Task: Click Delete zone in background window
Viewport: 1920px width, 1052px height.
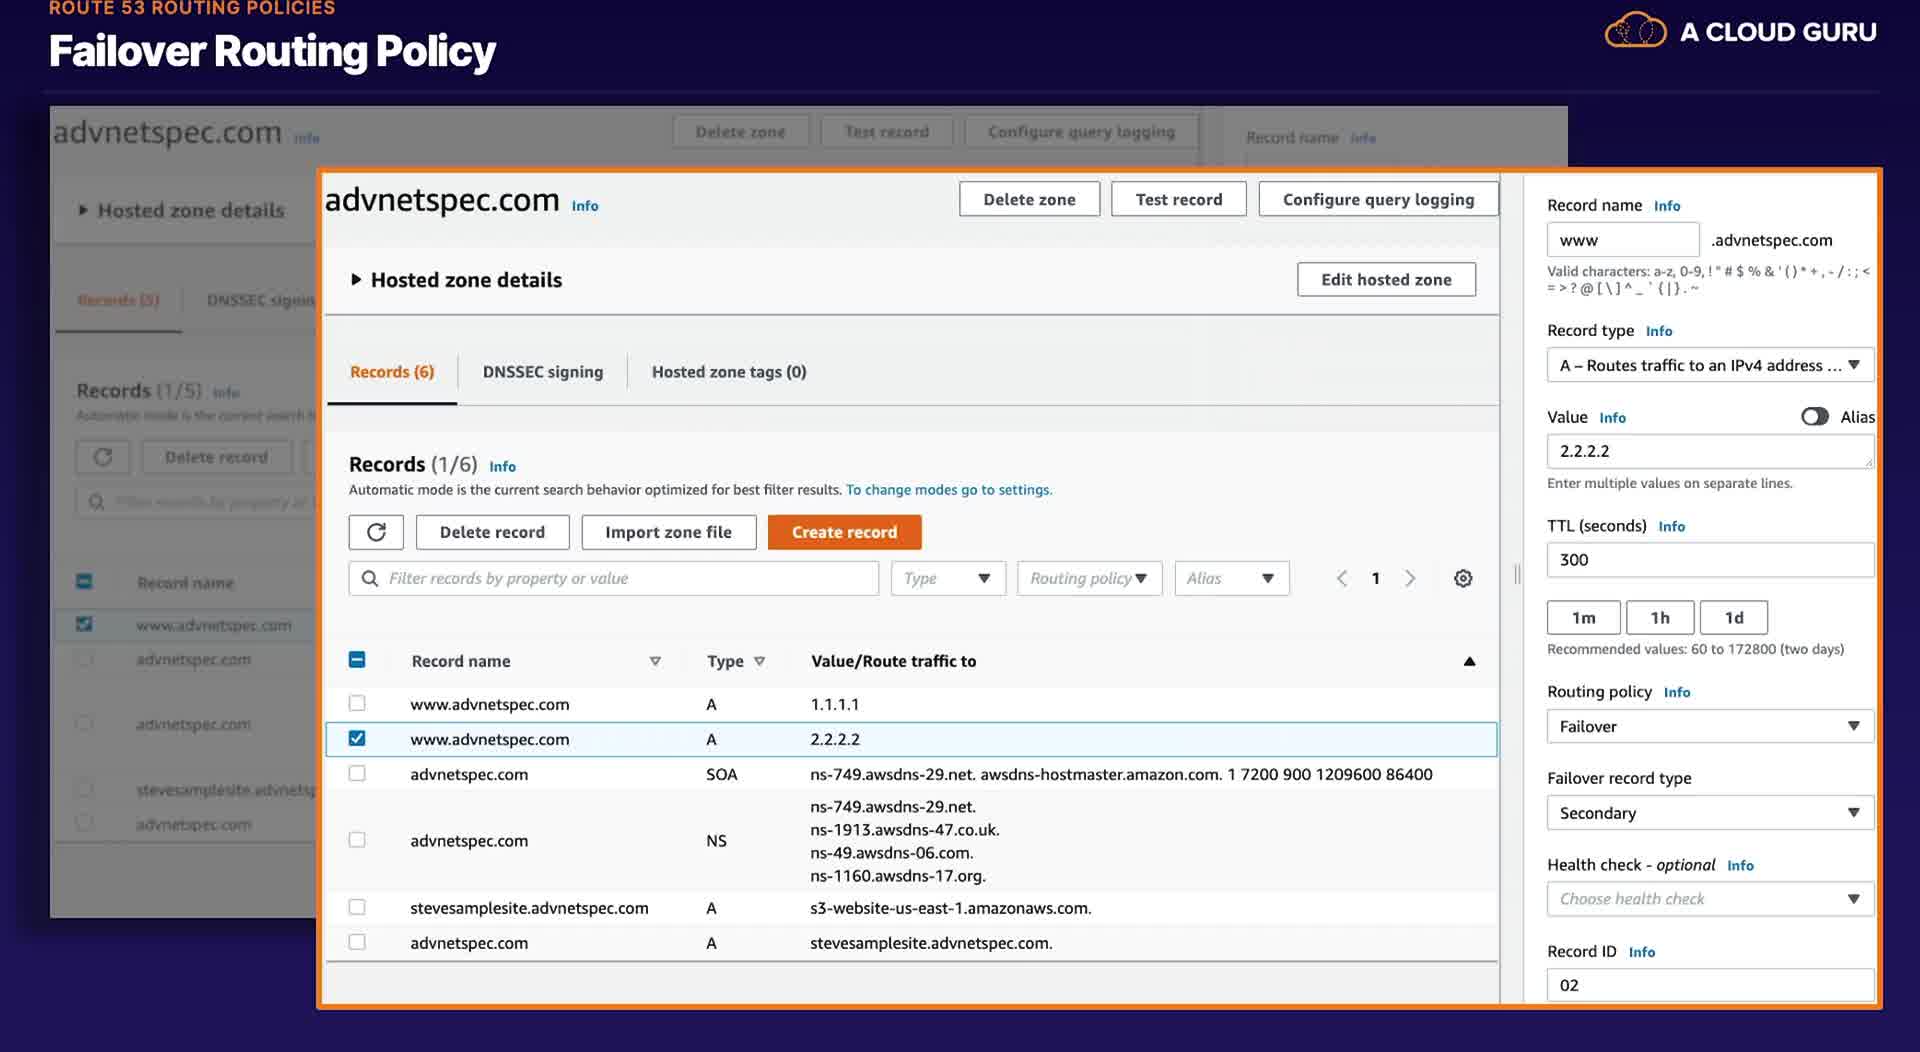Action: pyautogui.click(x=740, y=132)
